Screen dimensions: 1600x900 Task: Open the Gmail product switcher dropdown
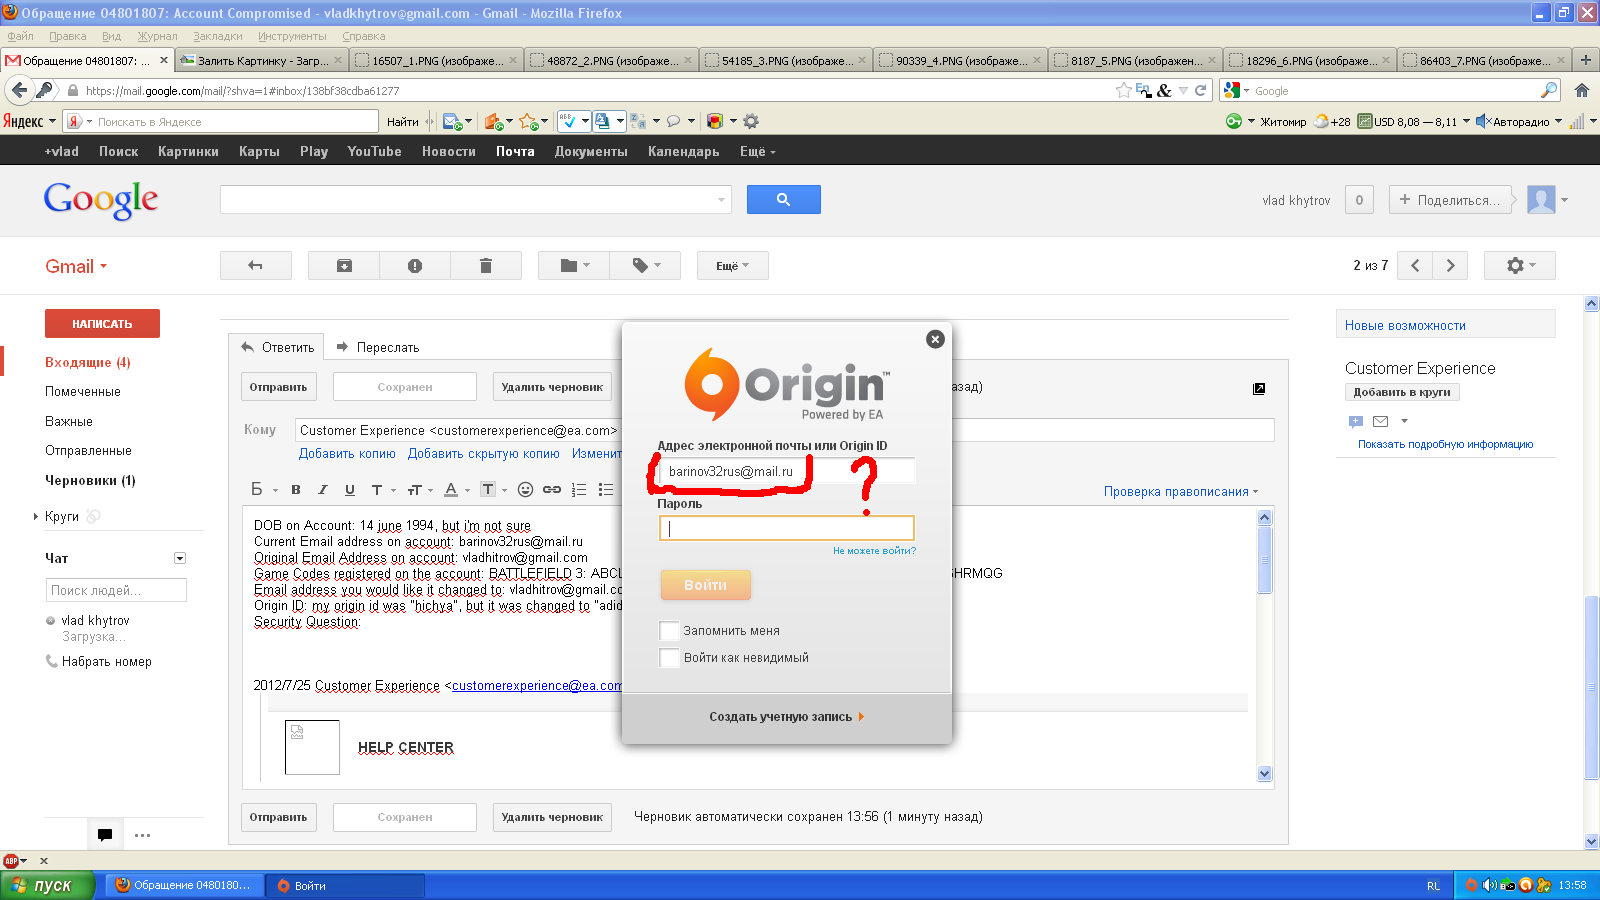coord(76,266)
